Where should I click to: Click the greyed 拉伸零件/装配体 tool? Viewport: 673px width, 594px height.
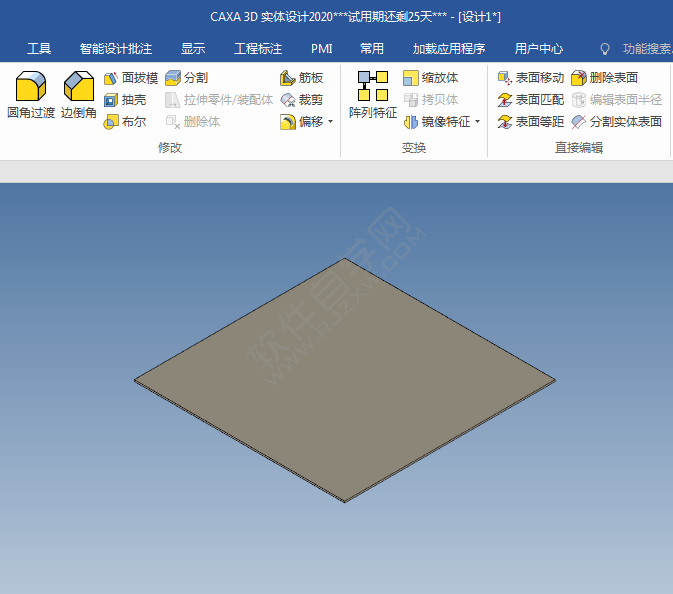coord(219,100)
